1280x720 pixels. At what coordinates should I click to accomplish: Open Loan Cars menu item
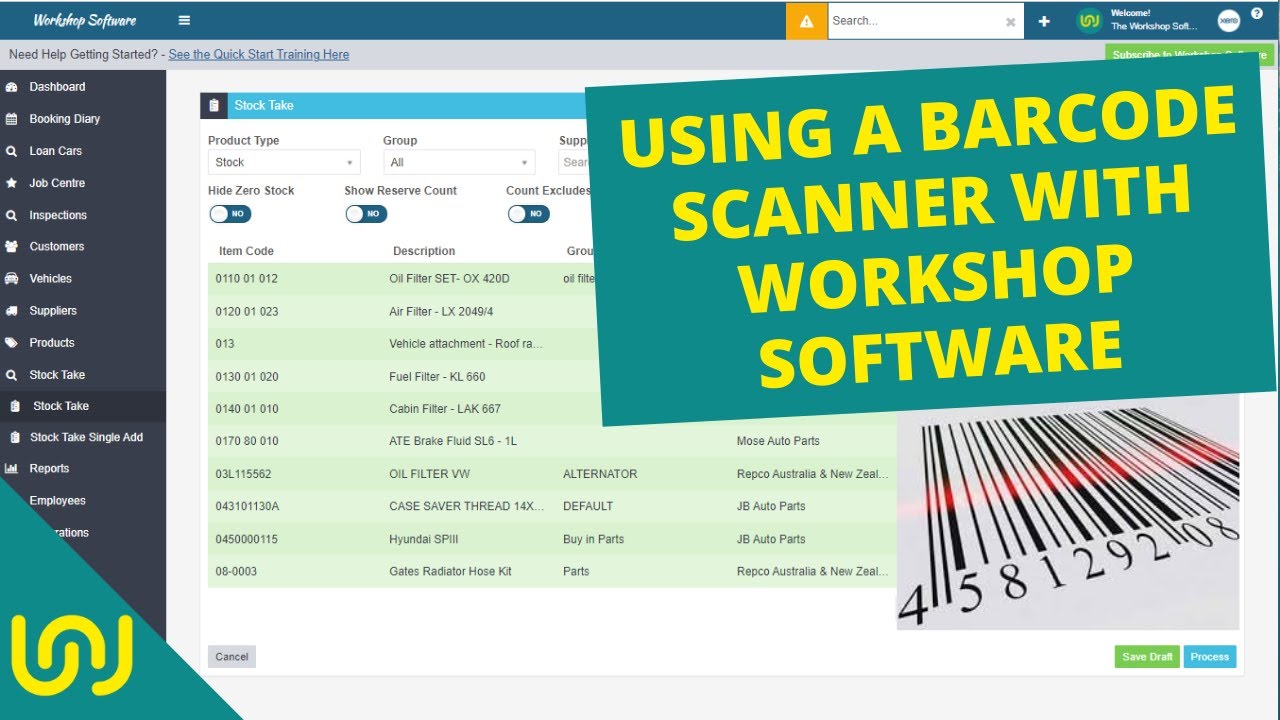pyautogui.click(x=55, y=151)
